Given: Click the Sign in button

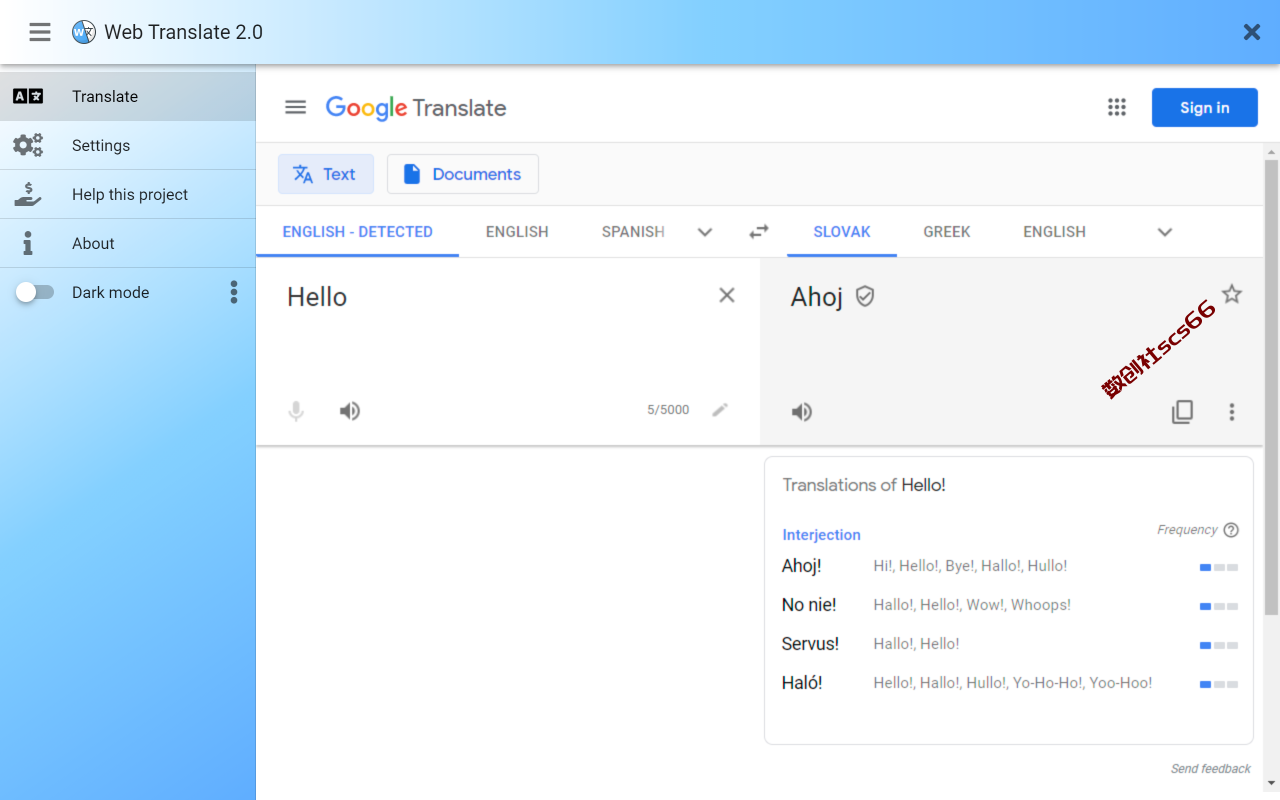Looking at the screenshot, I should coord(1205,108).
